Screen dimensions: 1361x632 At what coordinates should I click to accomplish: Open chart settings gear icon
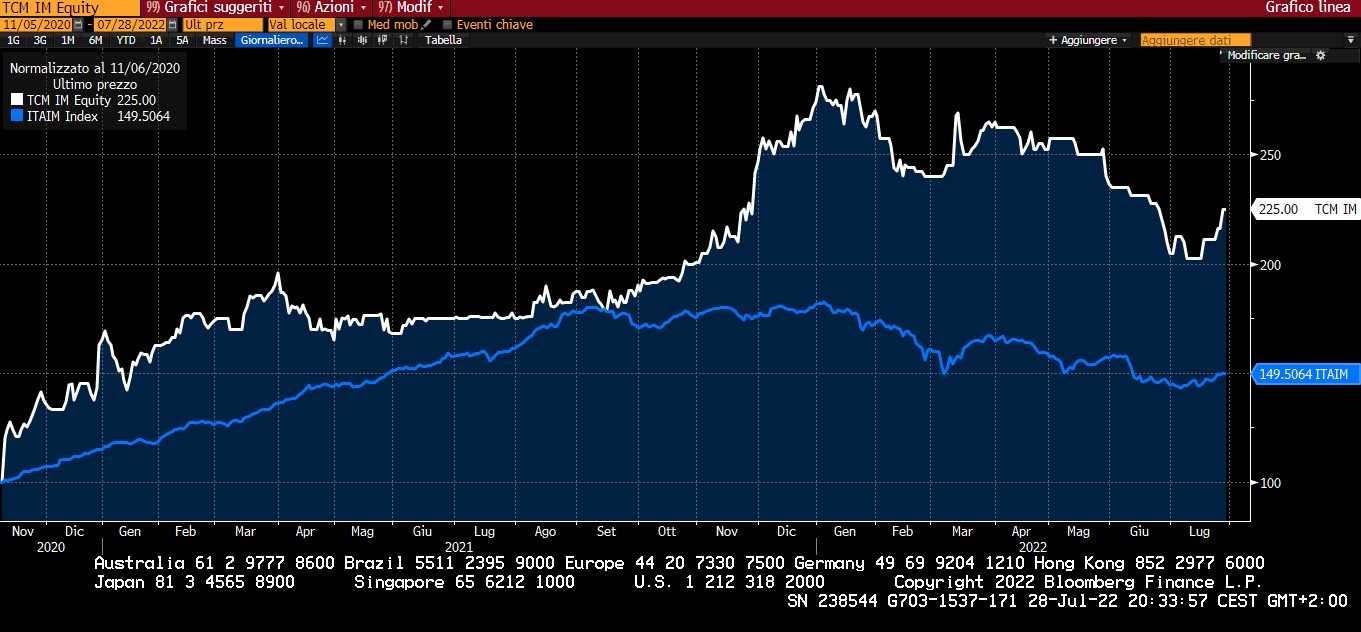(x=1320, y=55)
